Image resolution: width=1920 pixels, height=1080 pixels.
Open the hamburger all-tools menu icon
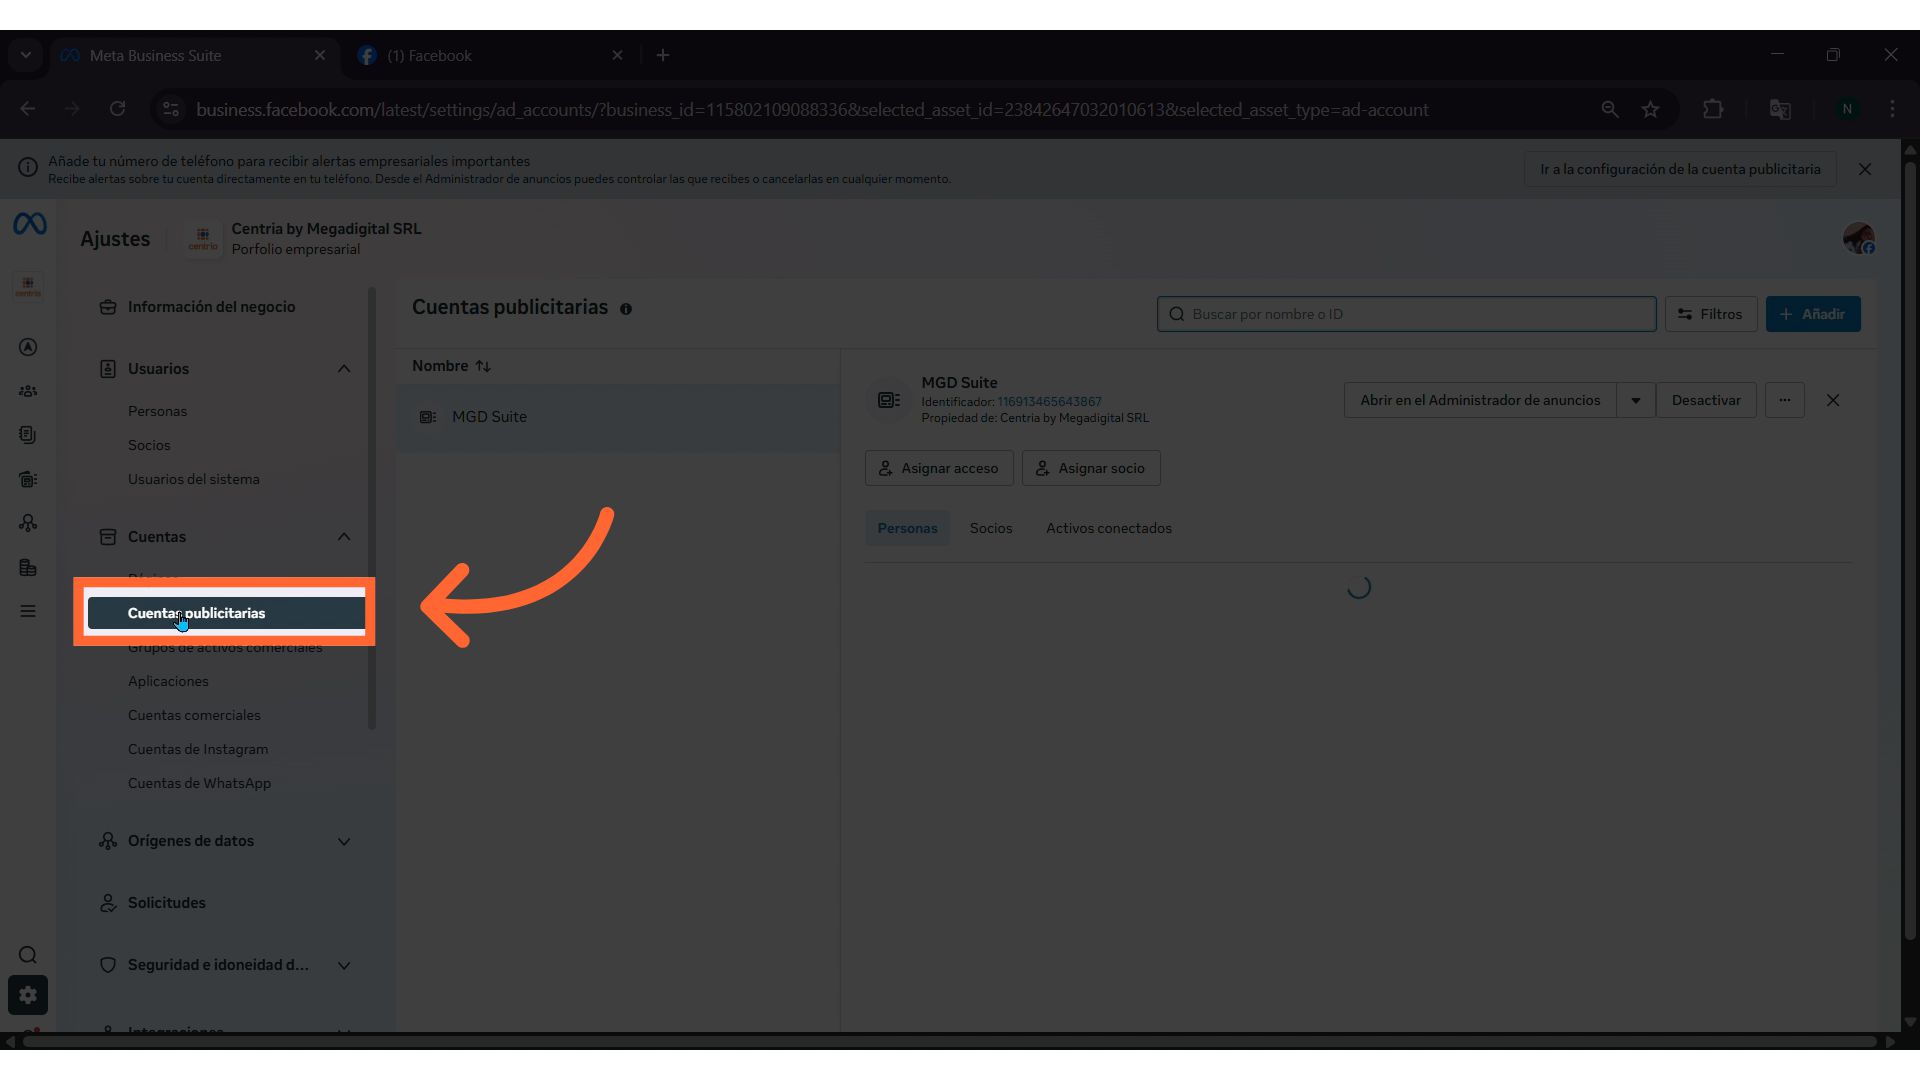[28, 611]
